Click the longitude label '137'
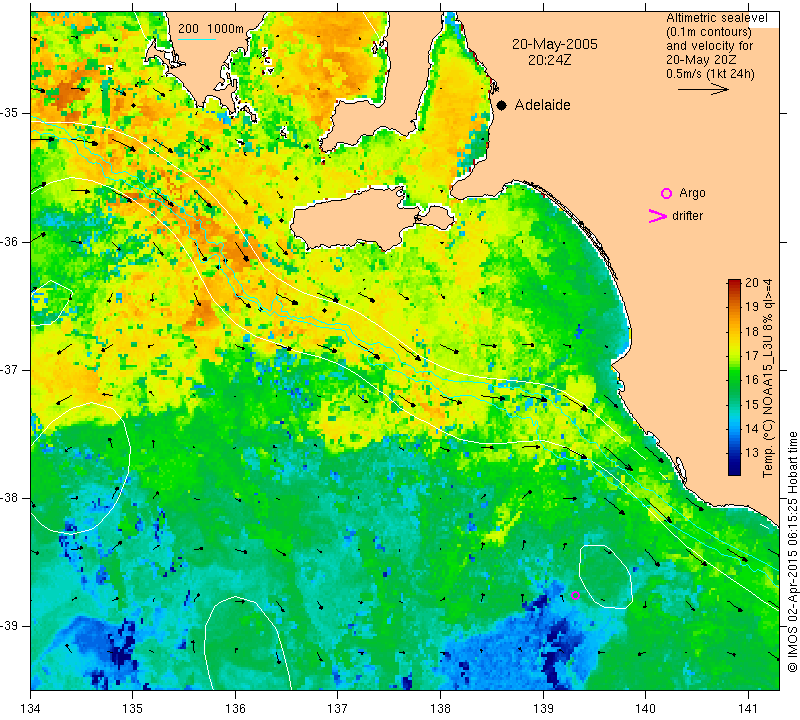The height and width of the screenshot is (720, 800). pyautogui.click(x=338, y=709)
